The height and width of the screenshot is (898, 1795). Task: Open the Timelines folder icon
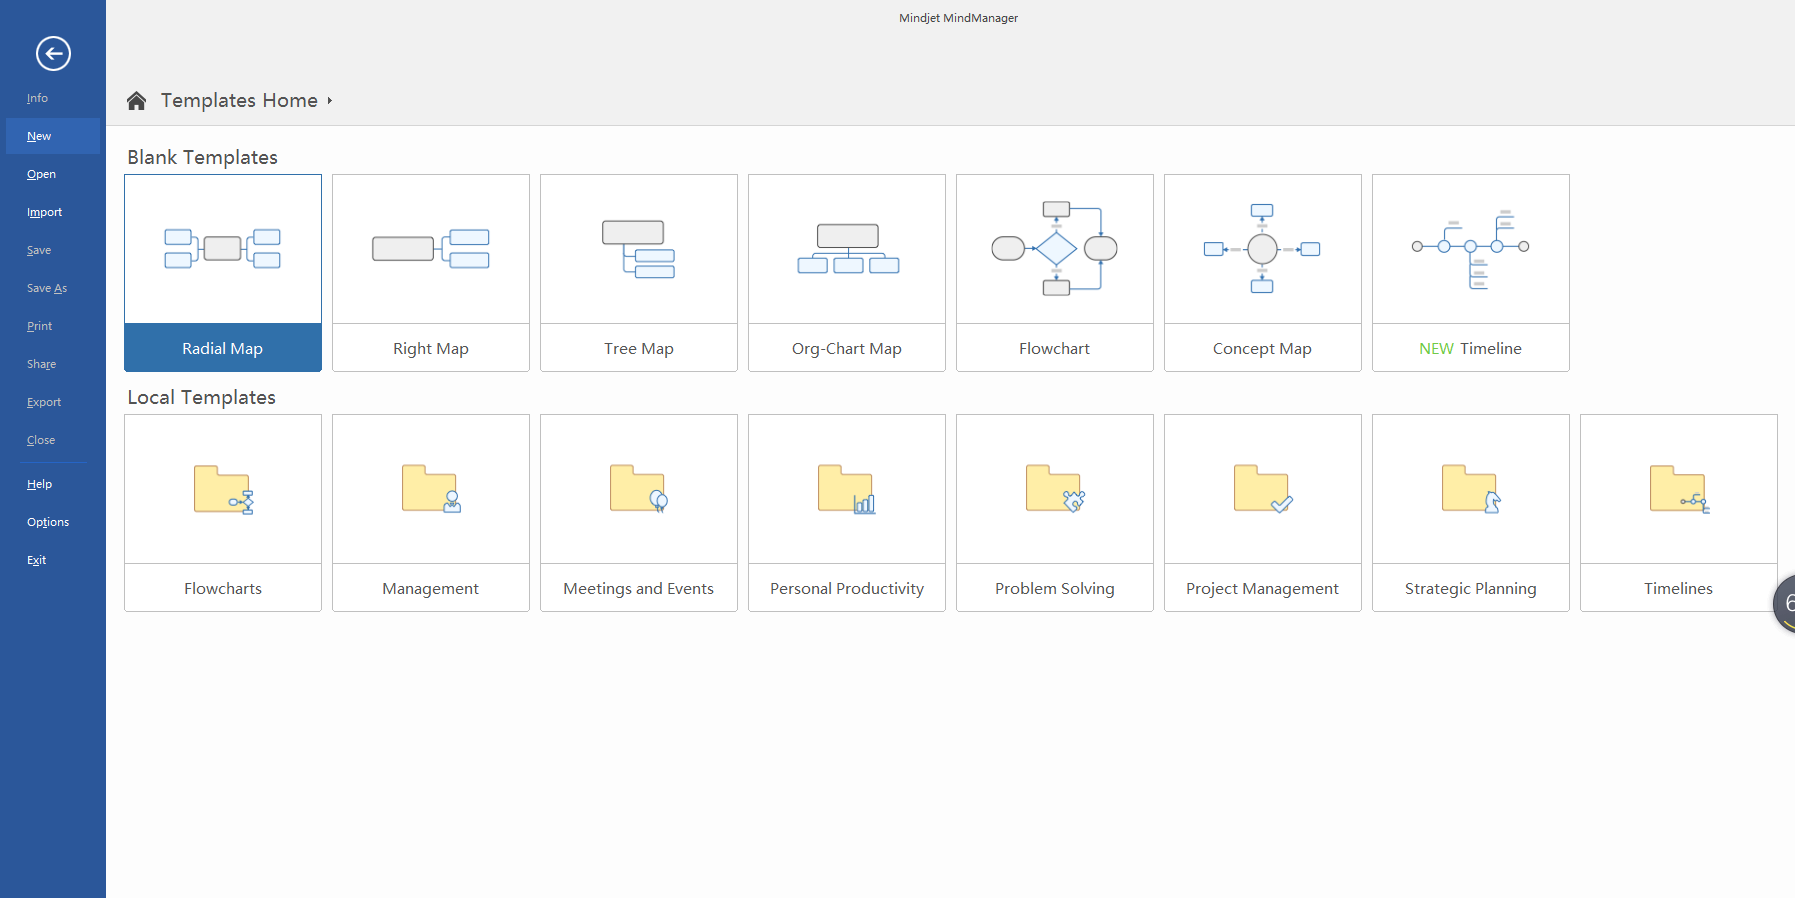tap(1679, 489)
